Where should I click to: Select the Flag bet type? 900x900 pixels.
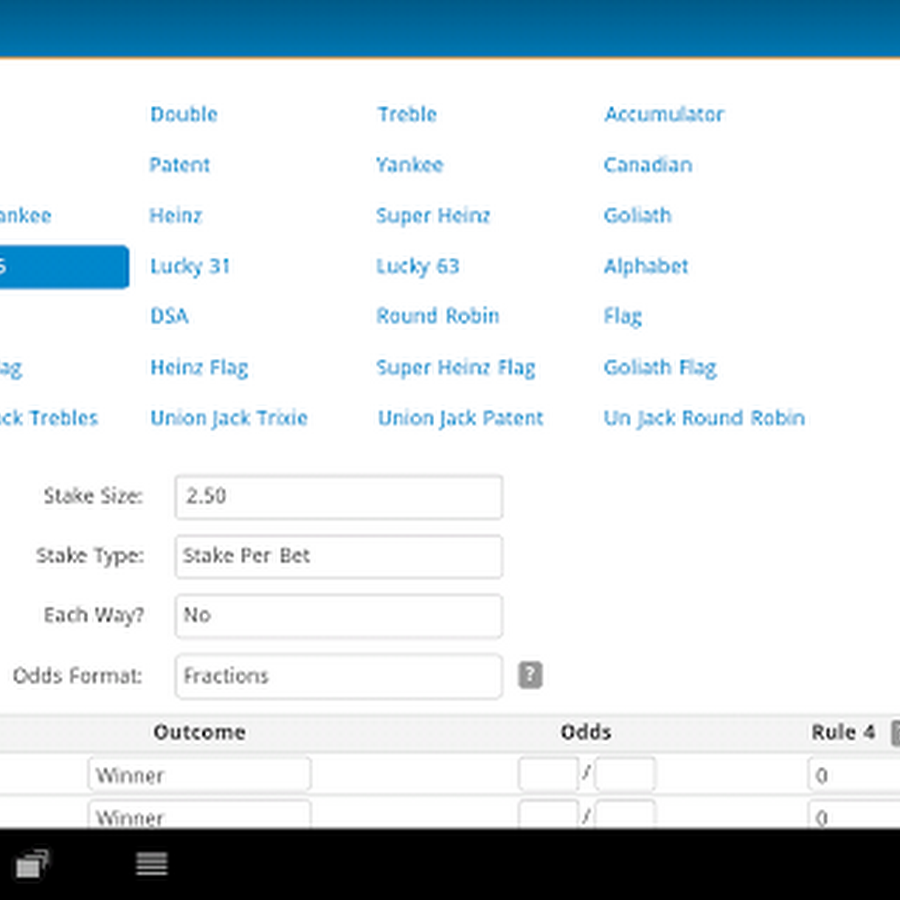(x=623, y=316)
